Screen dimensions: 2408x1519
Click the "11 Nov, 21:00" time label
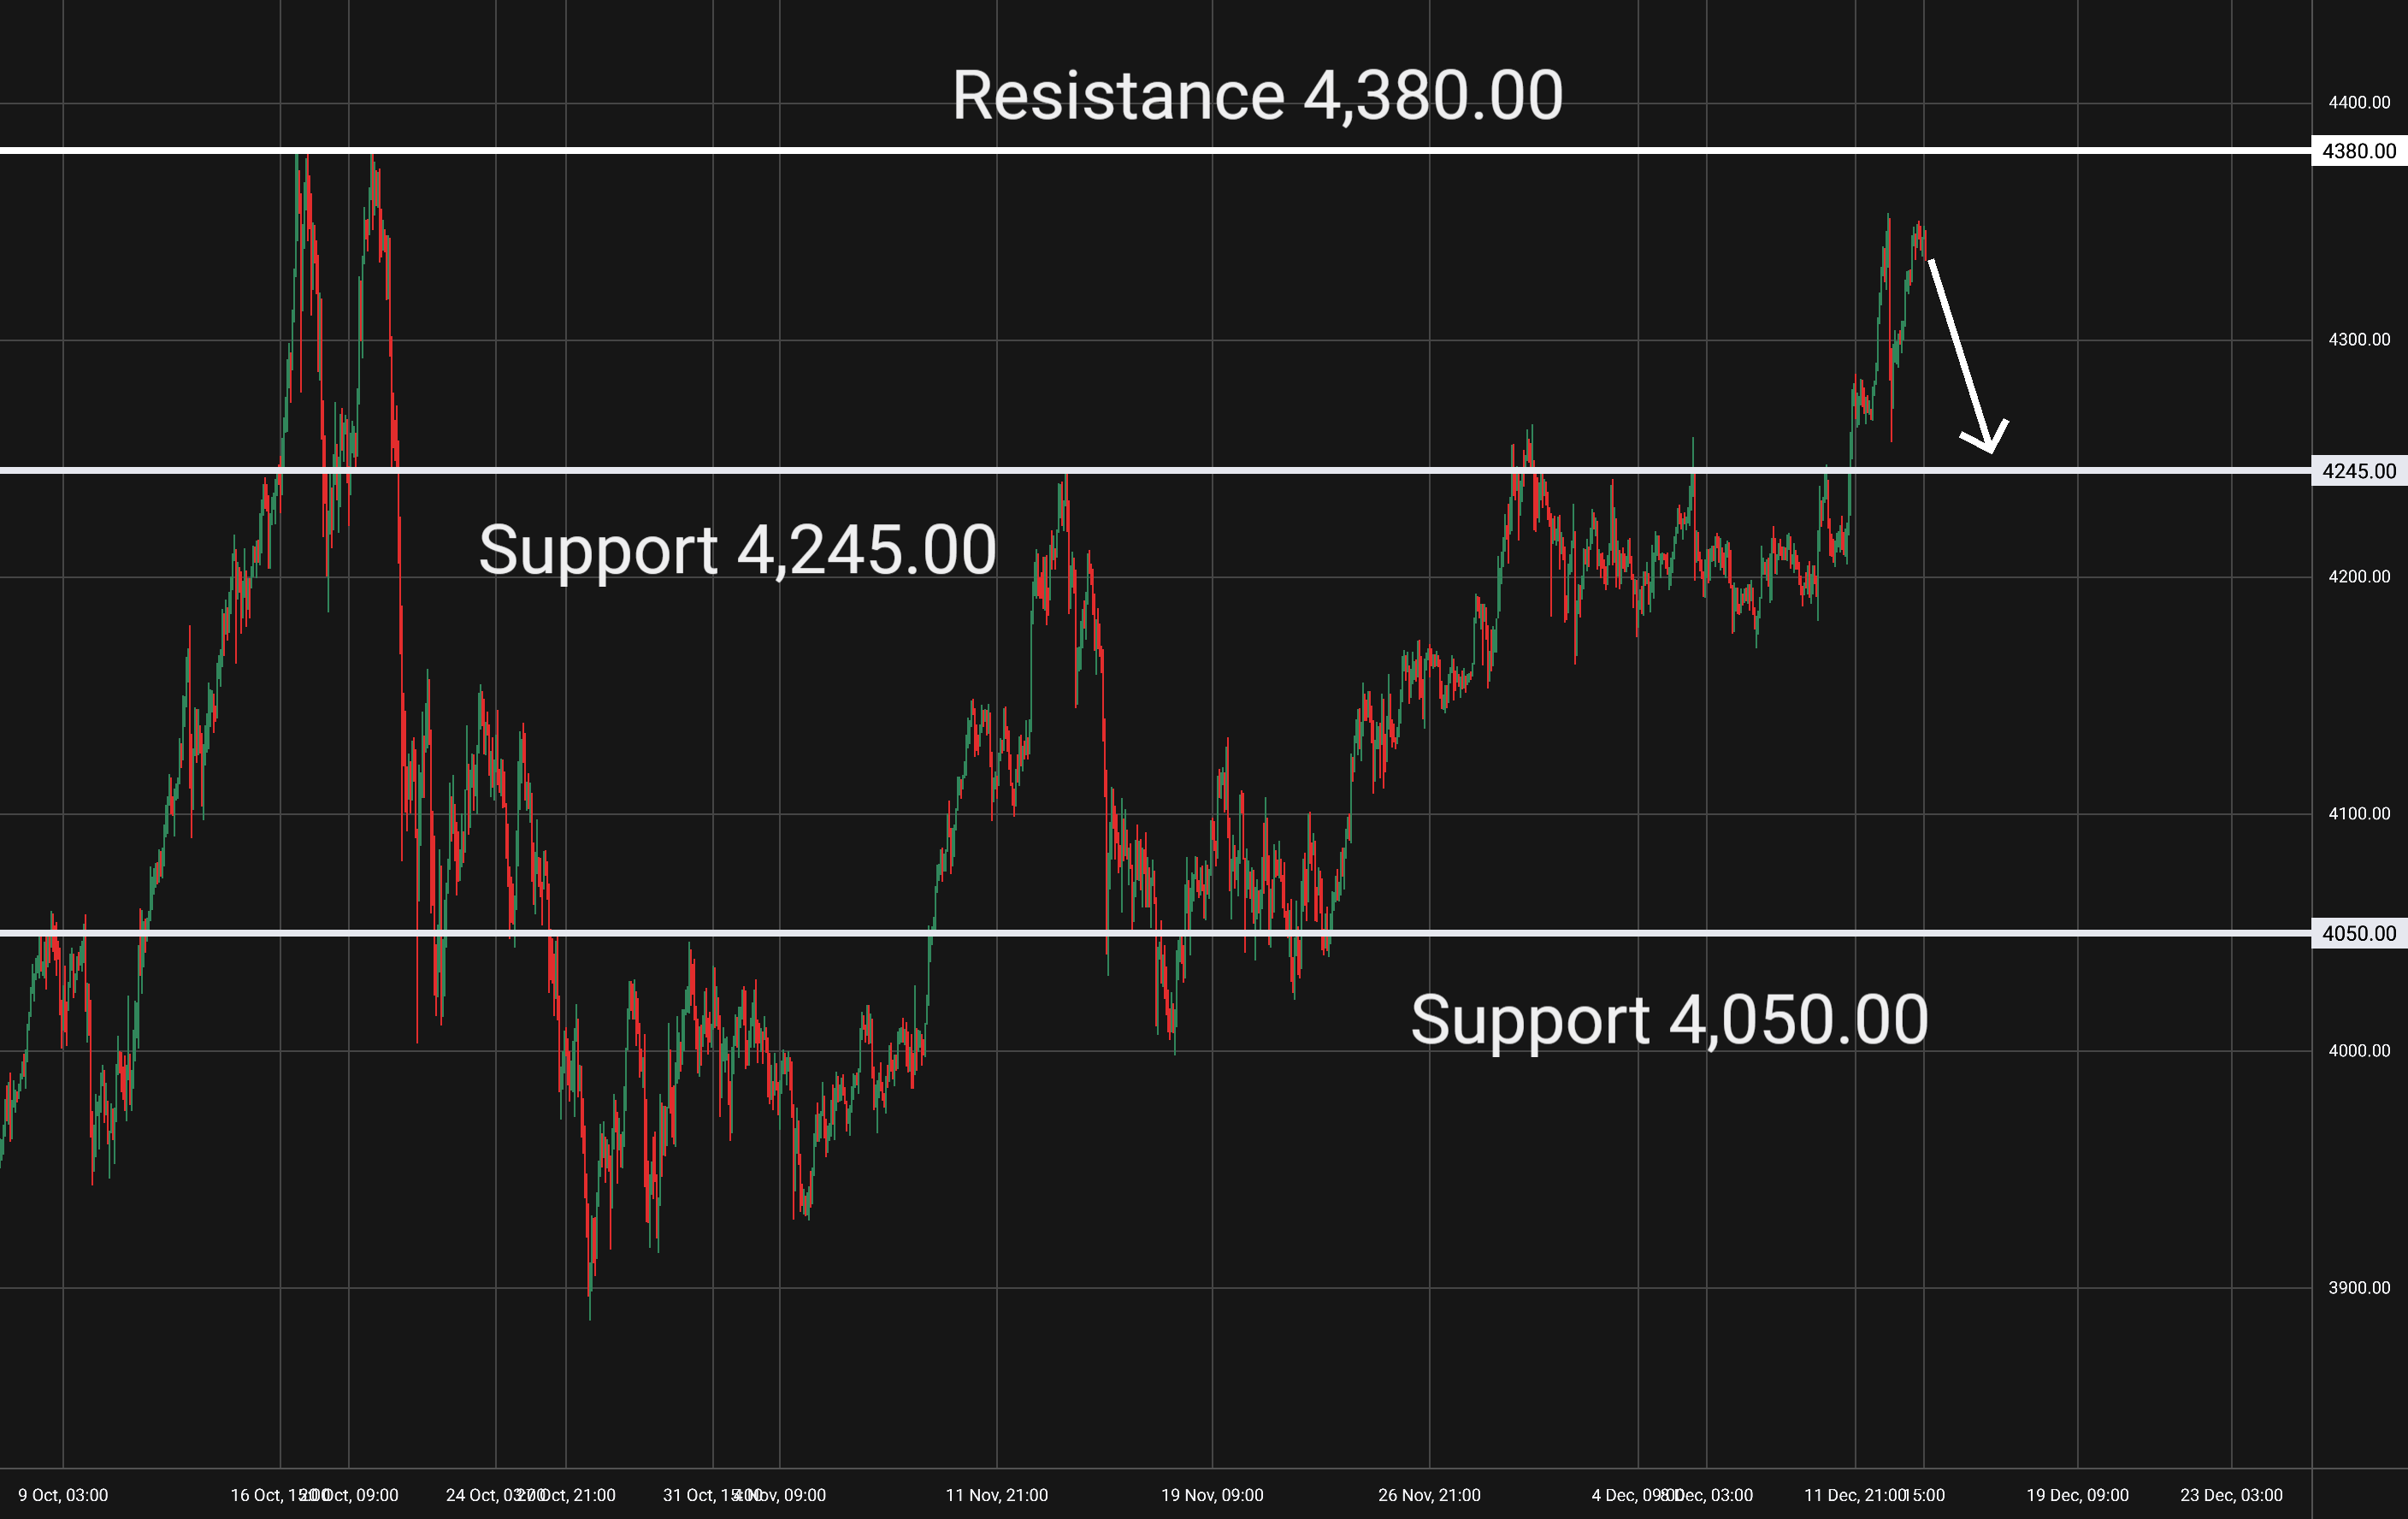[996, 1495]
